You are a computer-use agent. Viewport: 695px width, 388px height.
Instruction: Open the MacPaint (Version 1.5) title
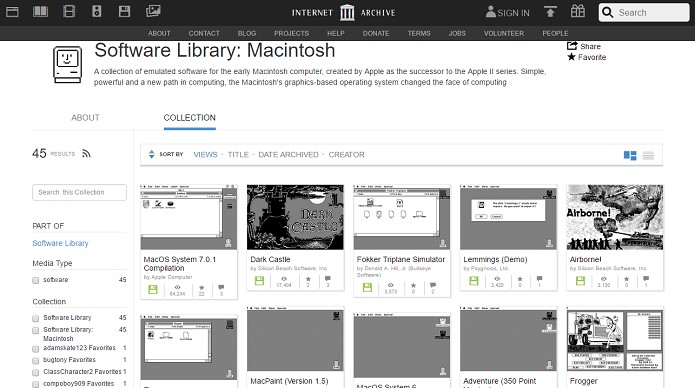(289, 381)
